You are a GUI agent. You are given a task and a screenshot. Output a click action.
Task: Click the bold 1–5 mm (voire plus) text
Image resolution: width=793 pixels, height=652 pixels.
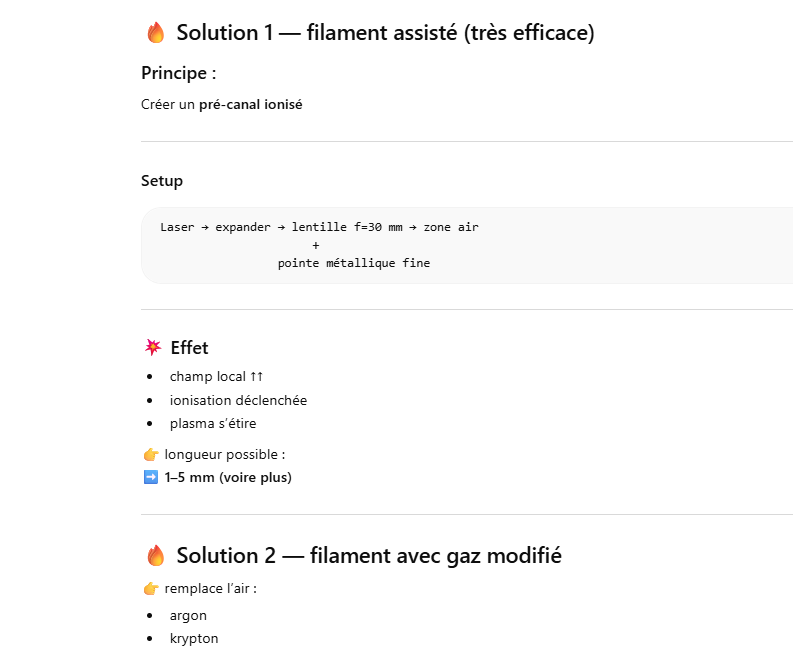coord(227,477)
